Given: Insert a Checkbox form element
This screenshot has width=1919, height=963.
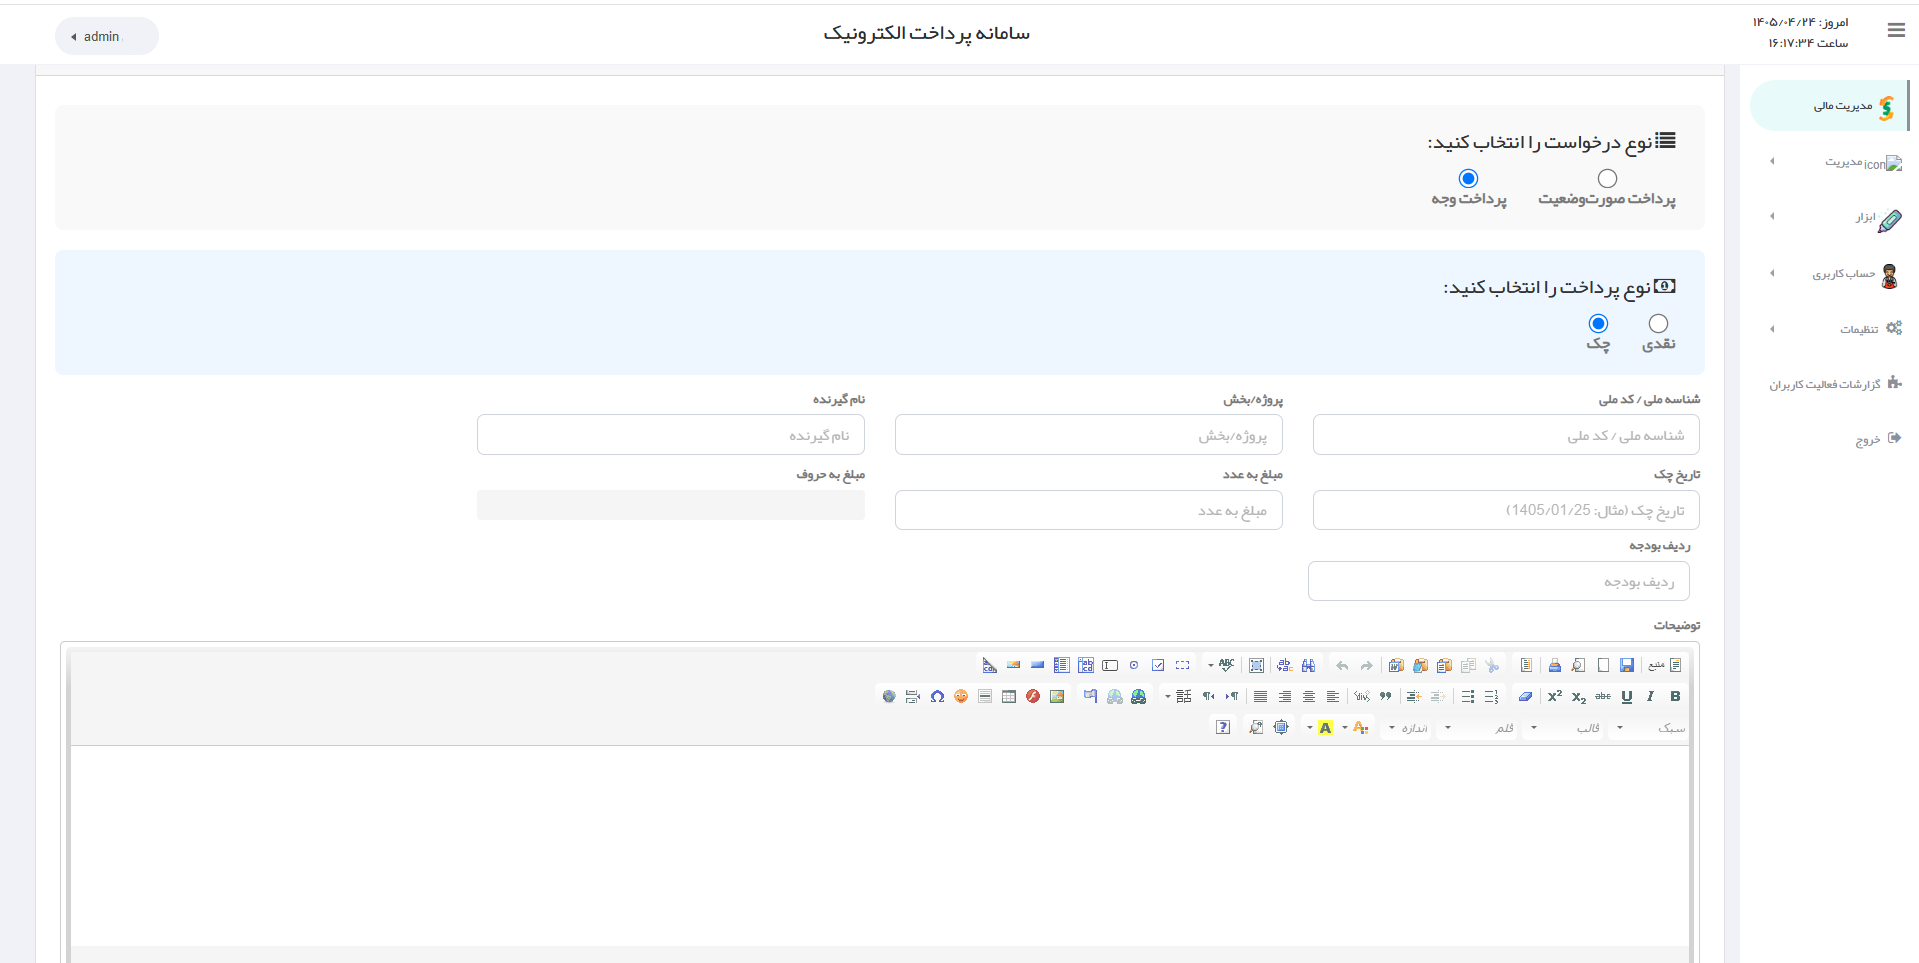Looking at the screenshot, I should [x=1158, y=666].
